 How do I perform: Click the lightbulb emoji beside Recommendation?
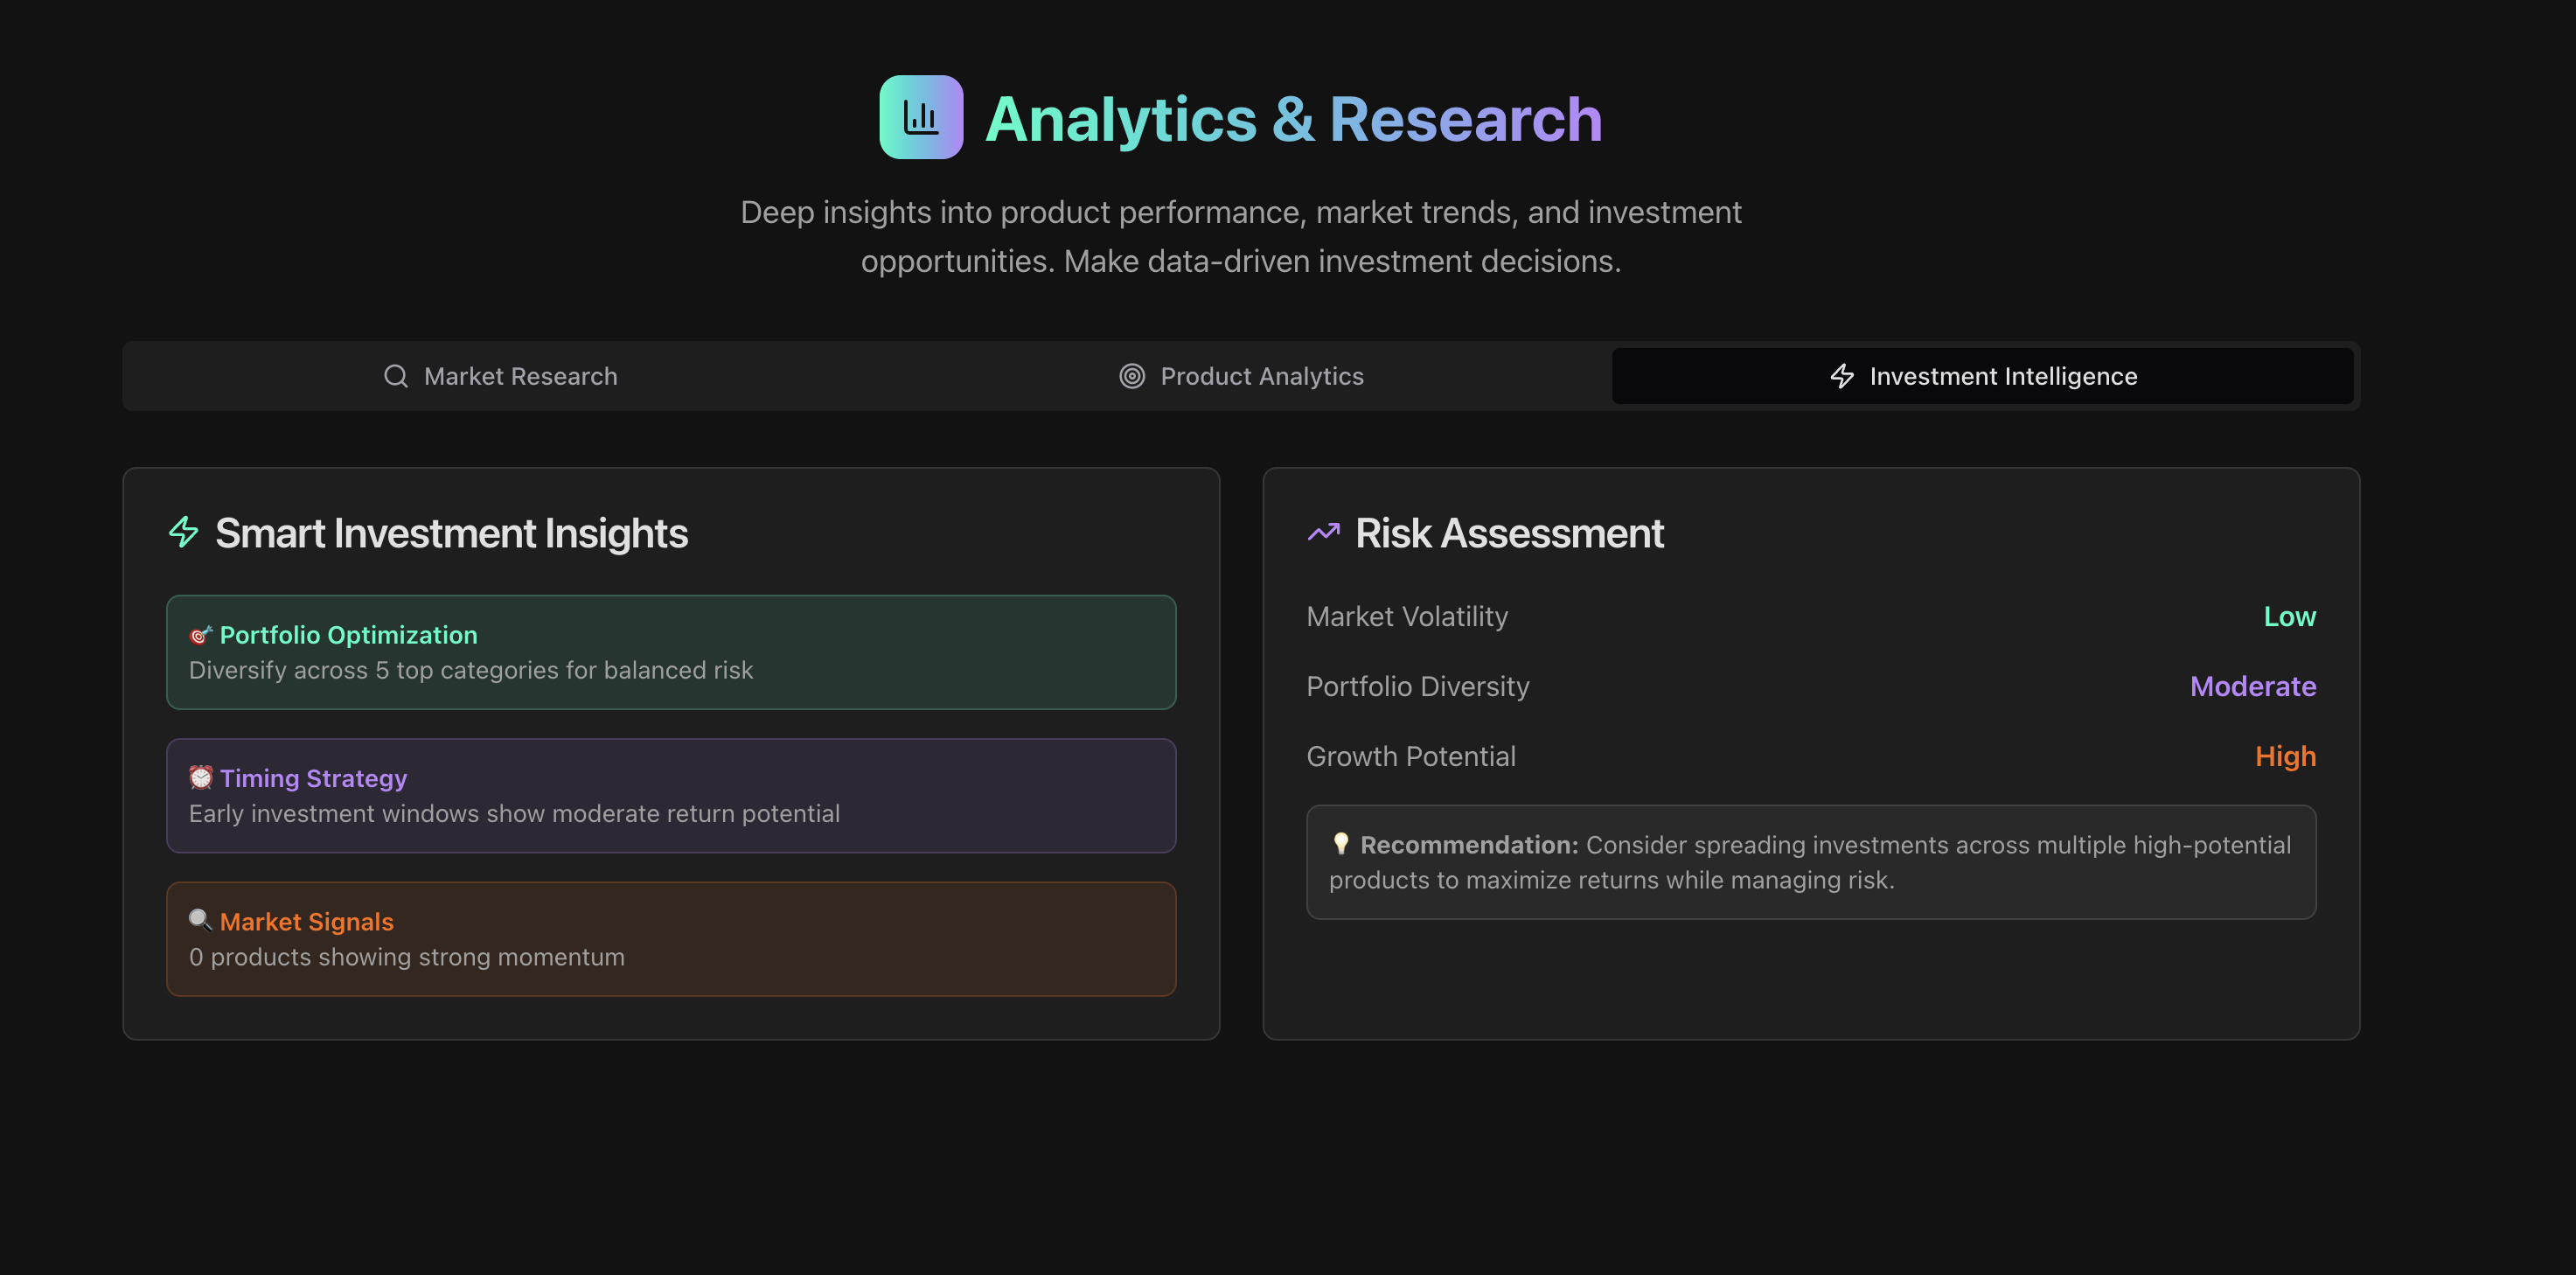click(x=1341, y=844)
